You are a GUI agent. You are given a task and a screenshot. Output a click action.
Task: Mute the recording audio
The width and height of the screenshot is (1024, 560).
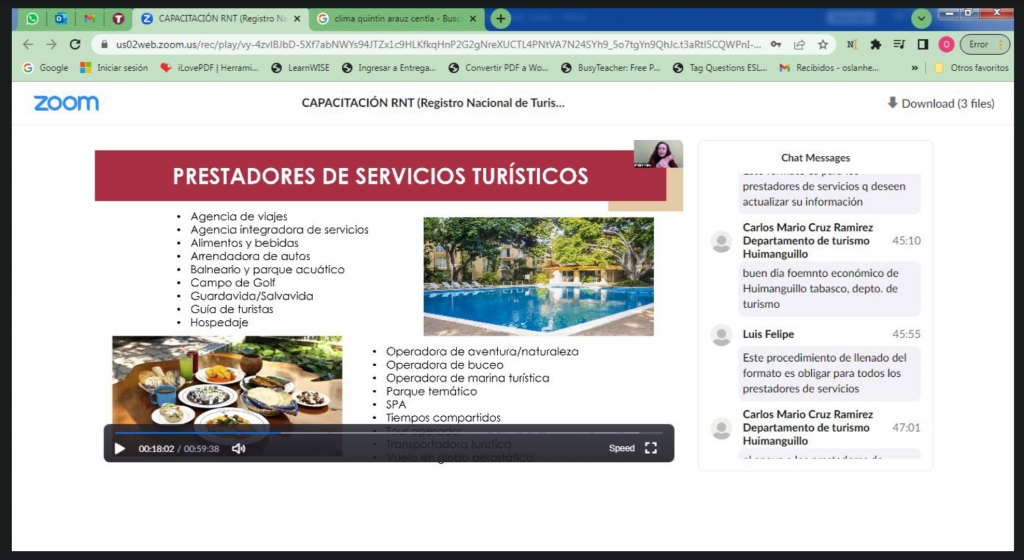[238, 448]
